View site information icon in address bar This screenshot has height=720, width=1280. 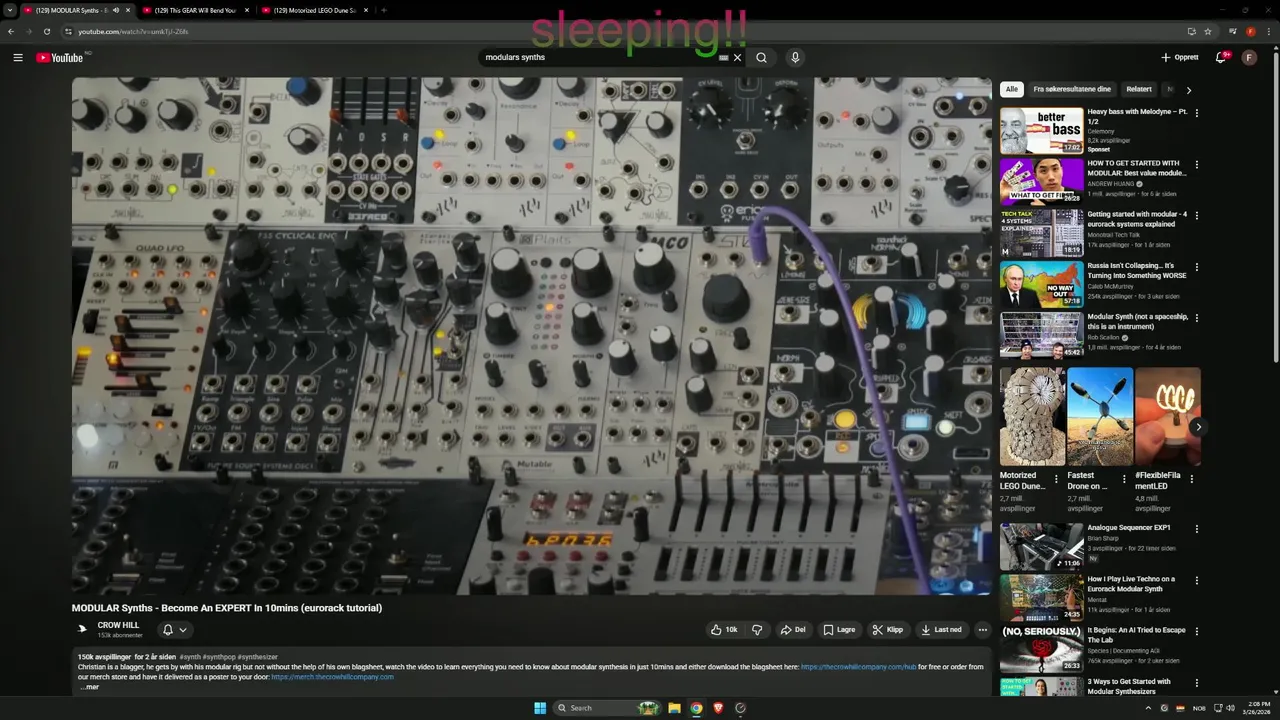point(68,31)
